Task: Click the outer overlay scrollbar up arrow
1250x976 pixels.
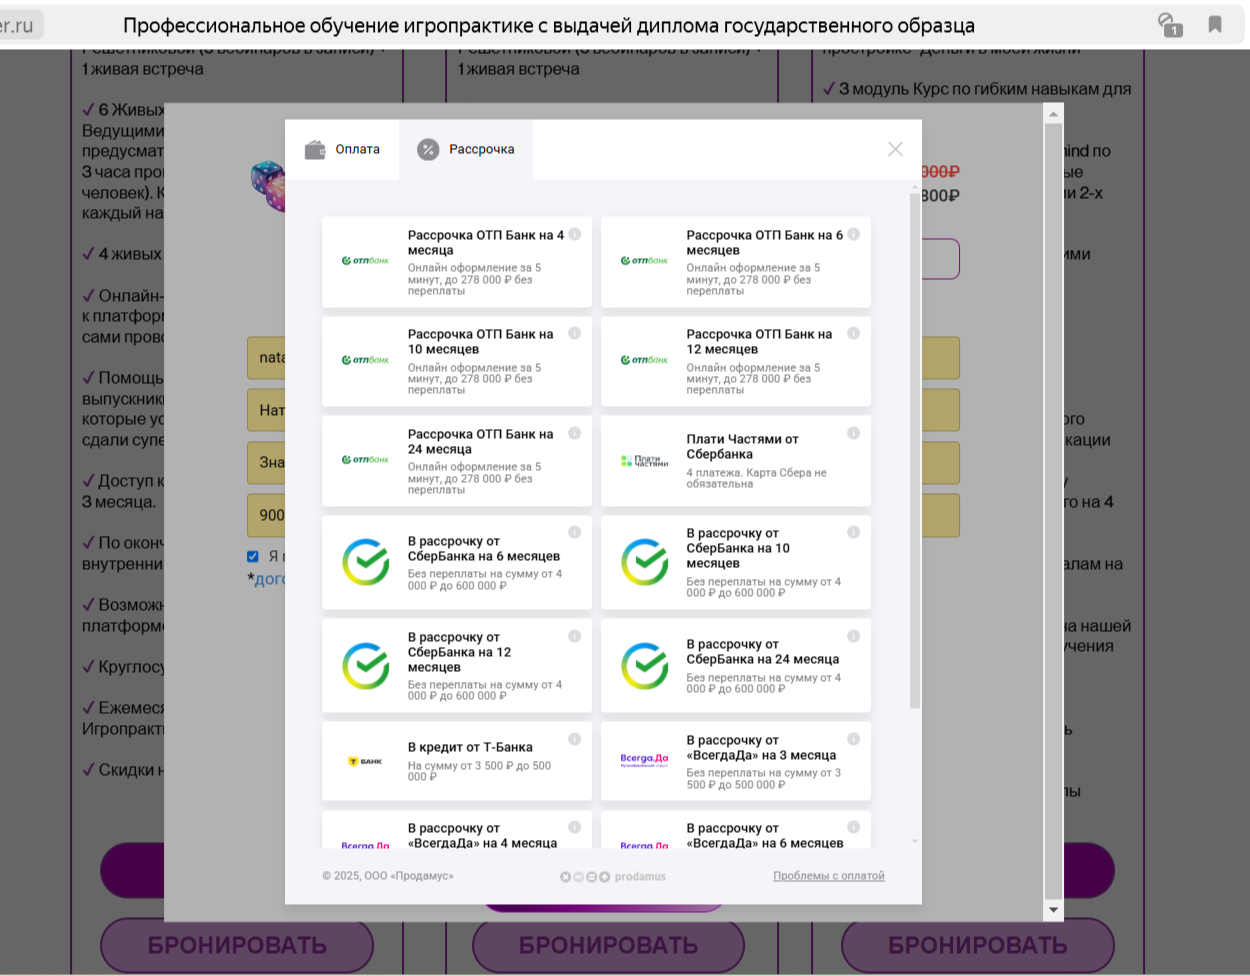Action: coord(1053,114)
